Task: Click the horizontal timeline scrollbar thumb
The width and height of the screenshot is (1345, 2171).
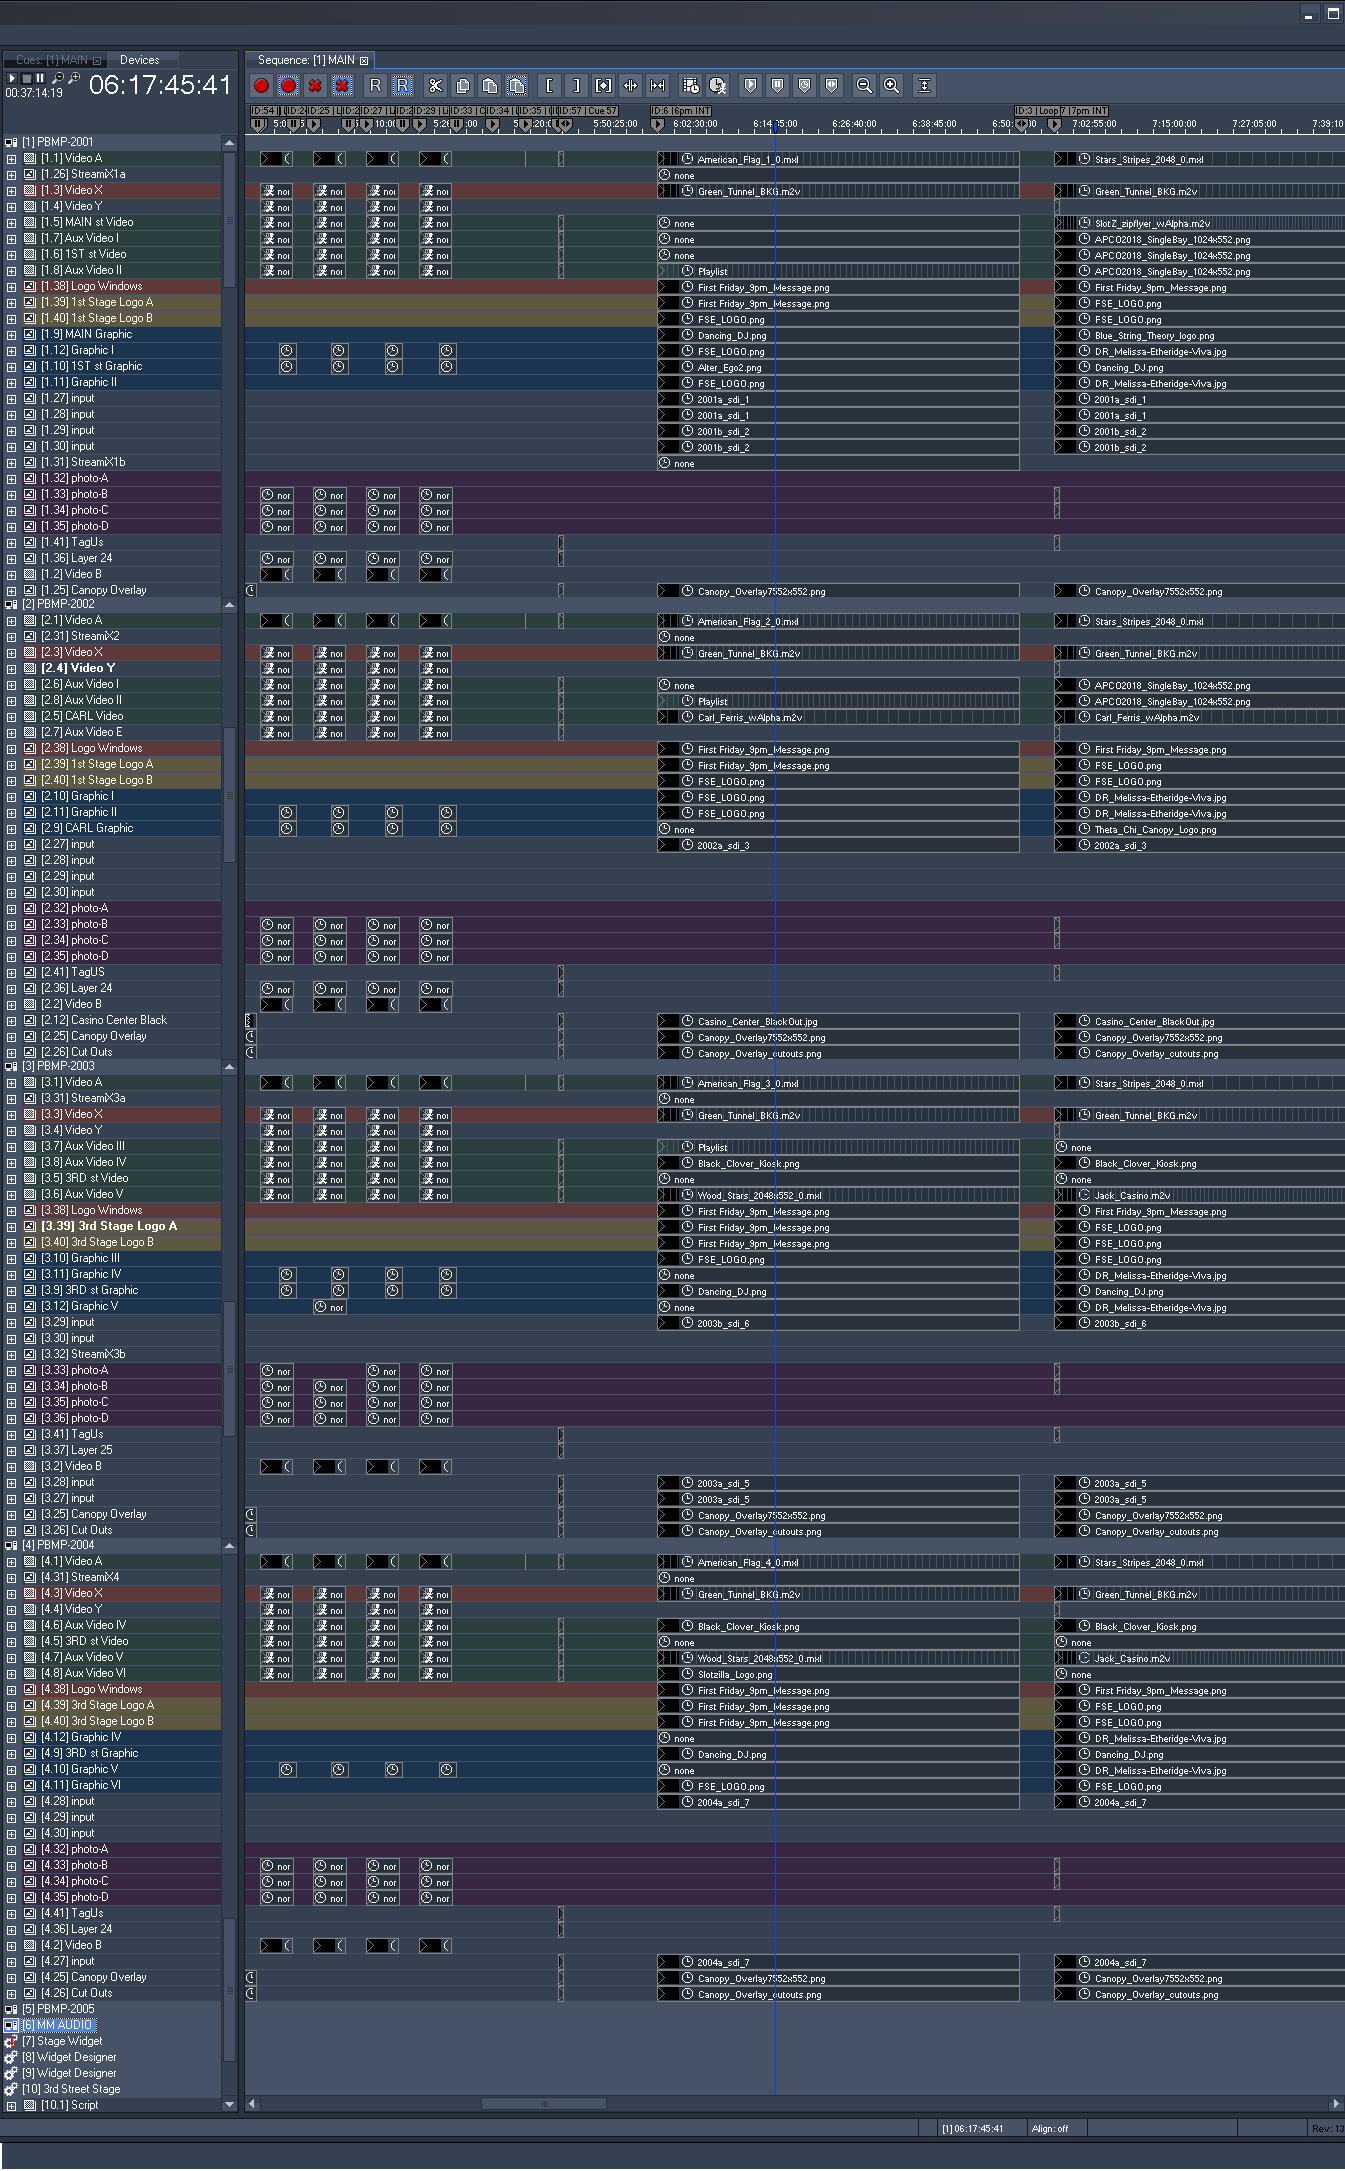Action: click(x=543, y=2103)
